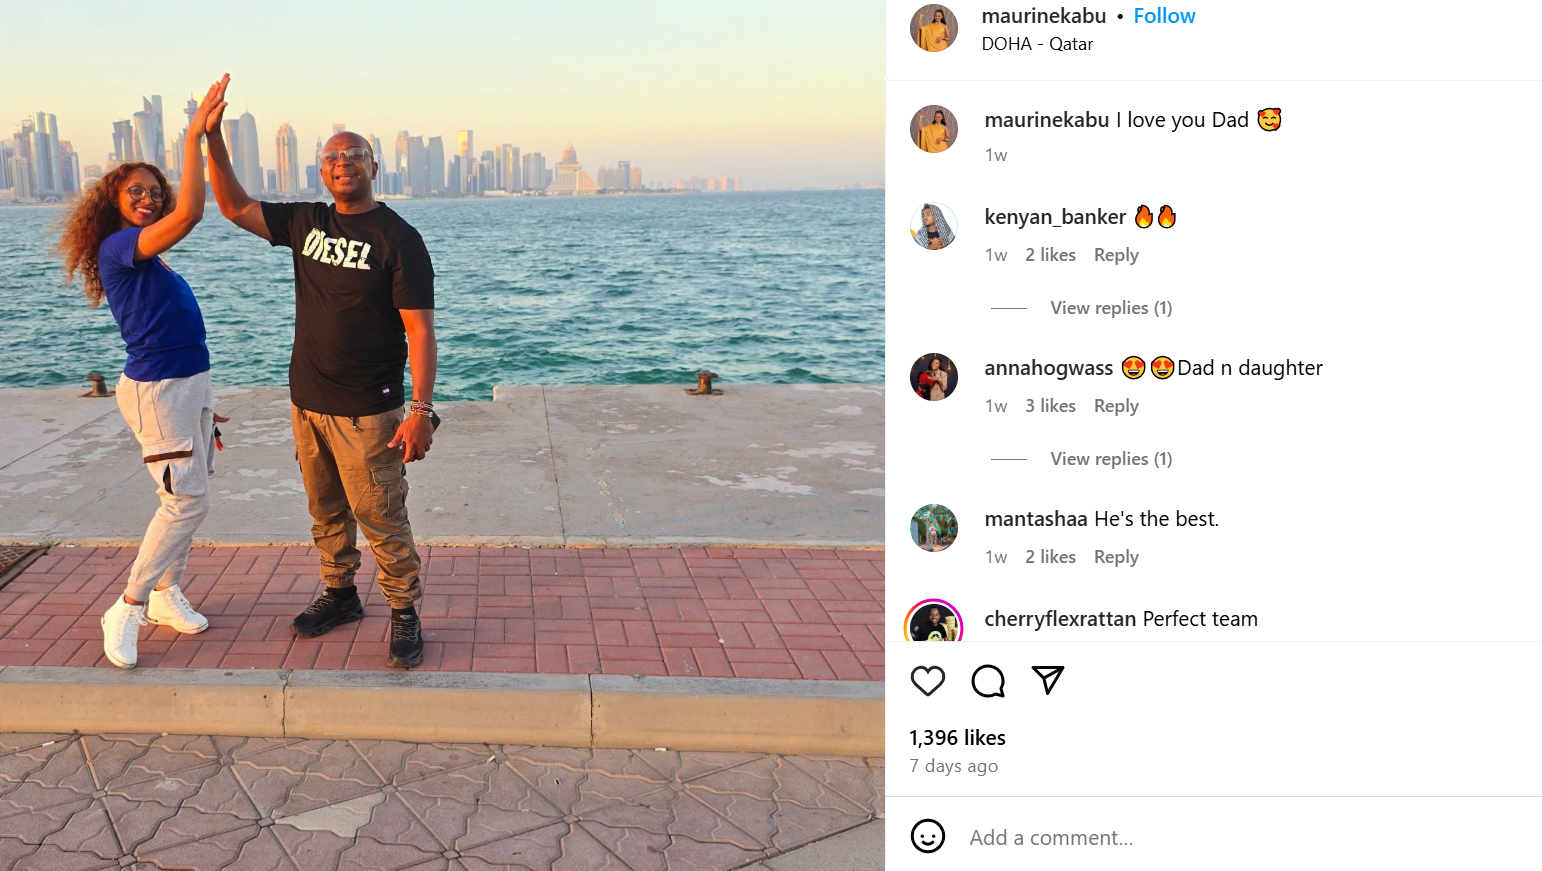Open comments with the speech bubble icon
The width and height of the screenshot is (1542, 871).
(x=988, y=681)
